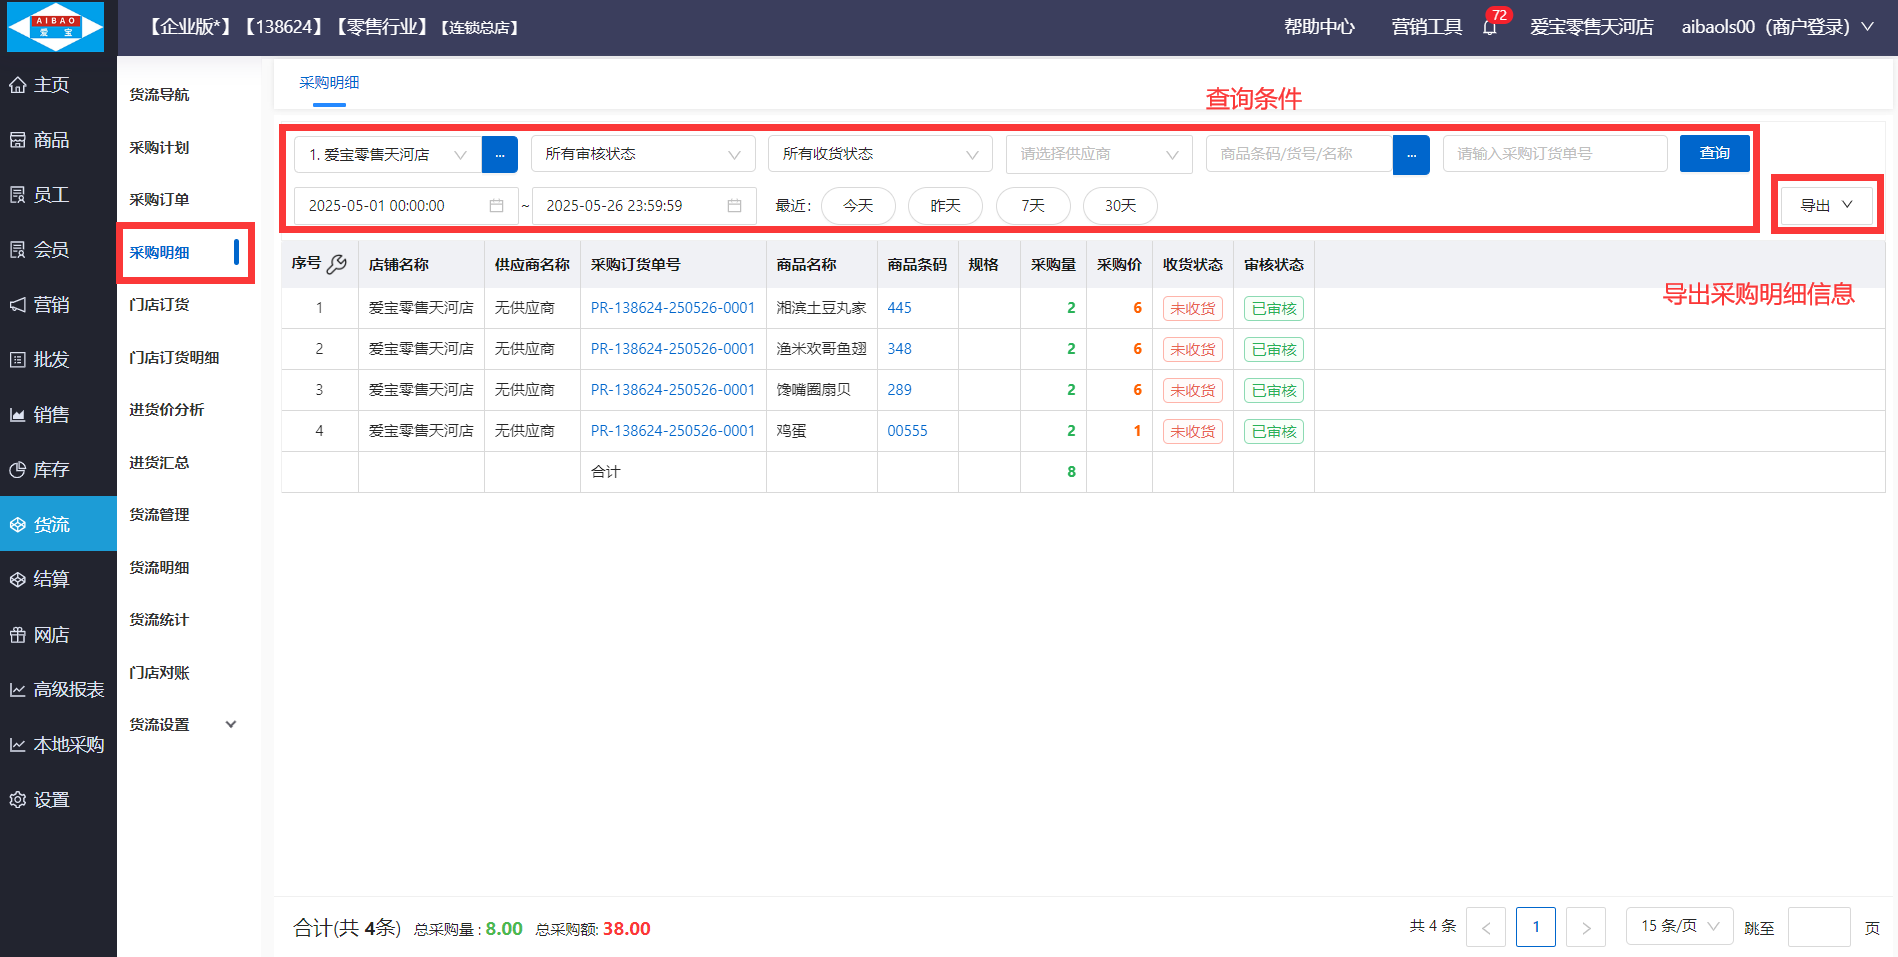Go to 主页 in left sidebar
Image resolution: width=1898 pixels, height=957 pixels.
pyautogui.click(x=58, y=85)
